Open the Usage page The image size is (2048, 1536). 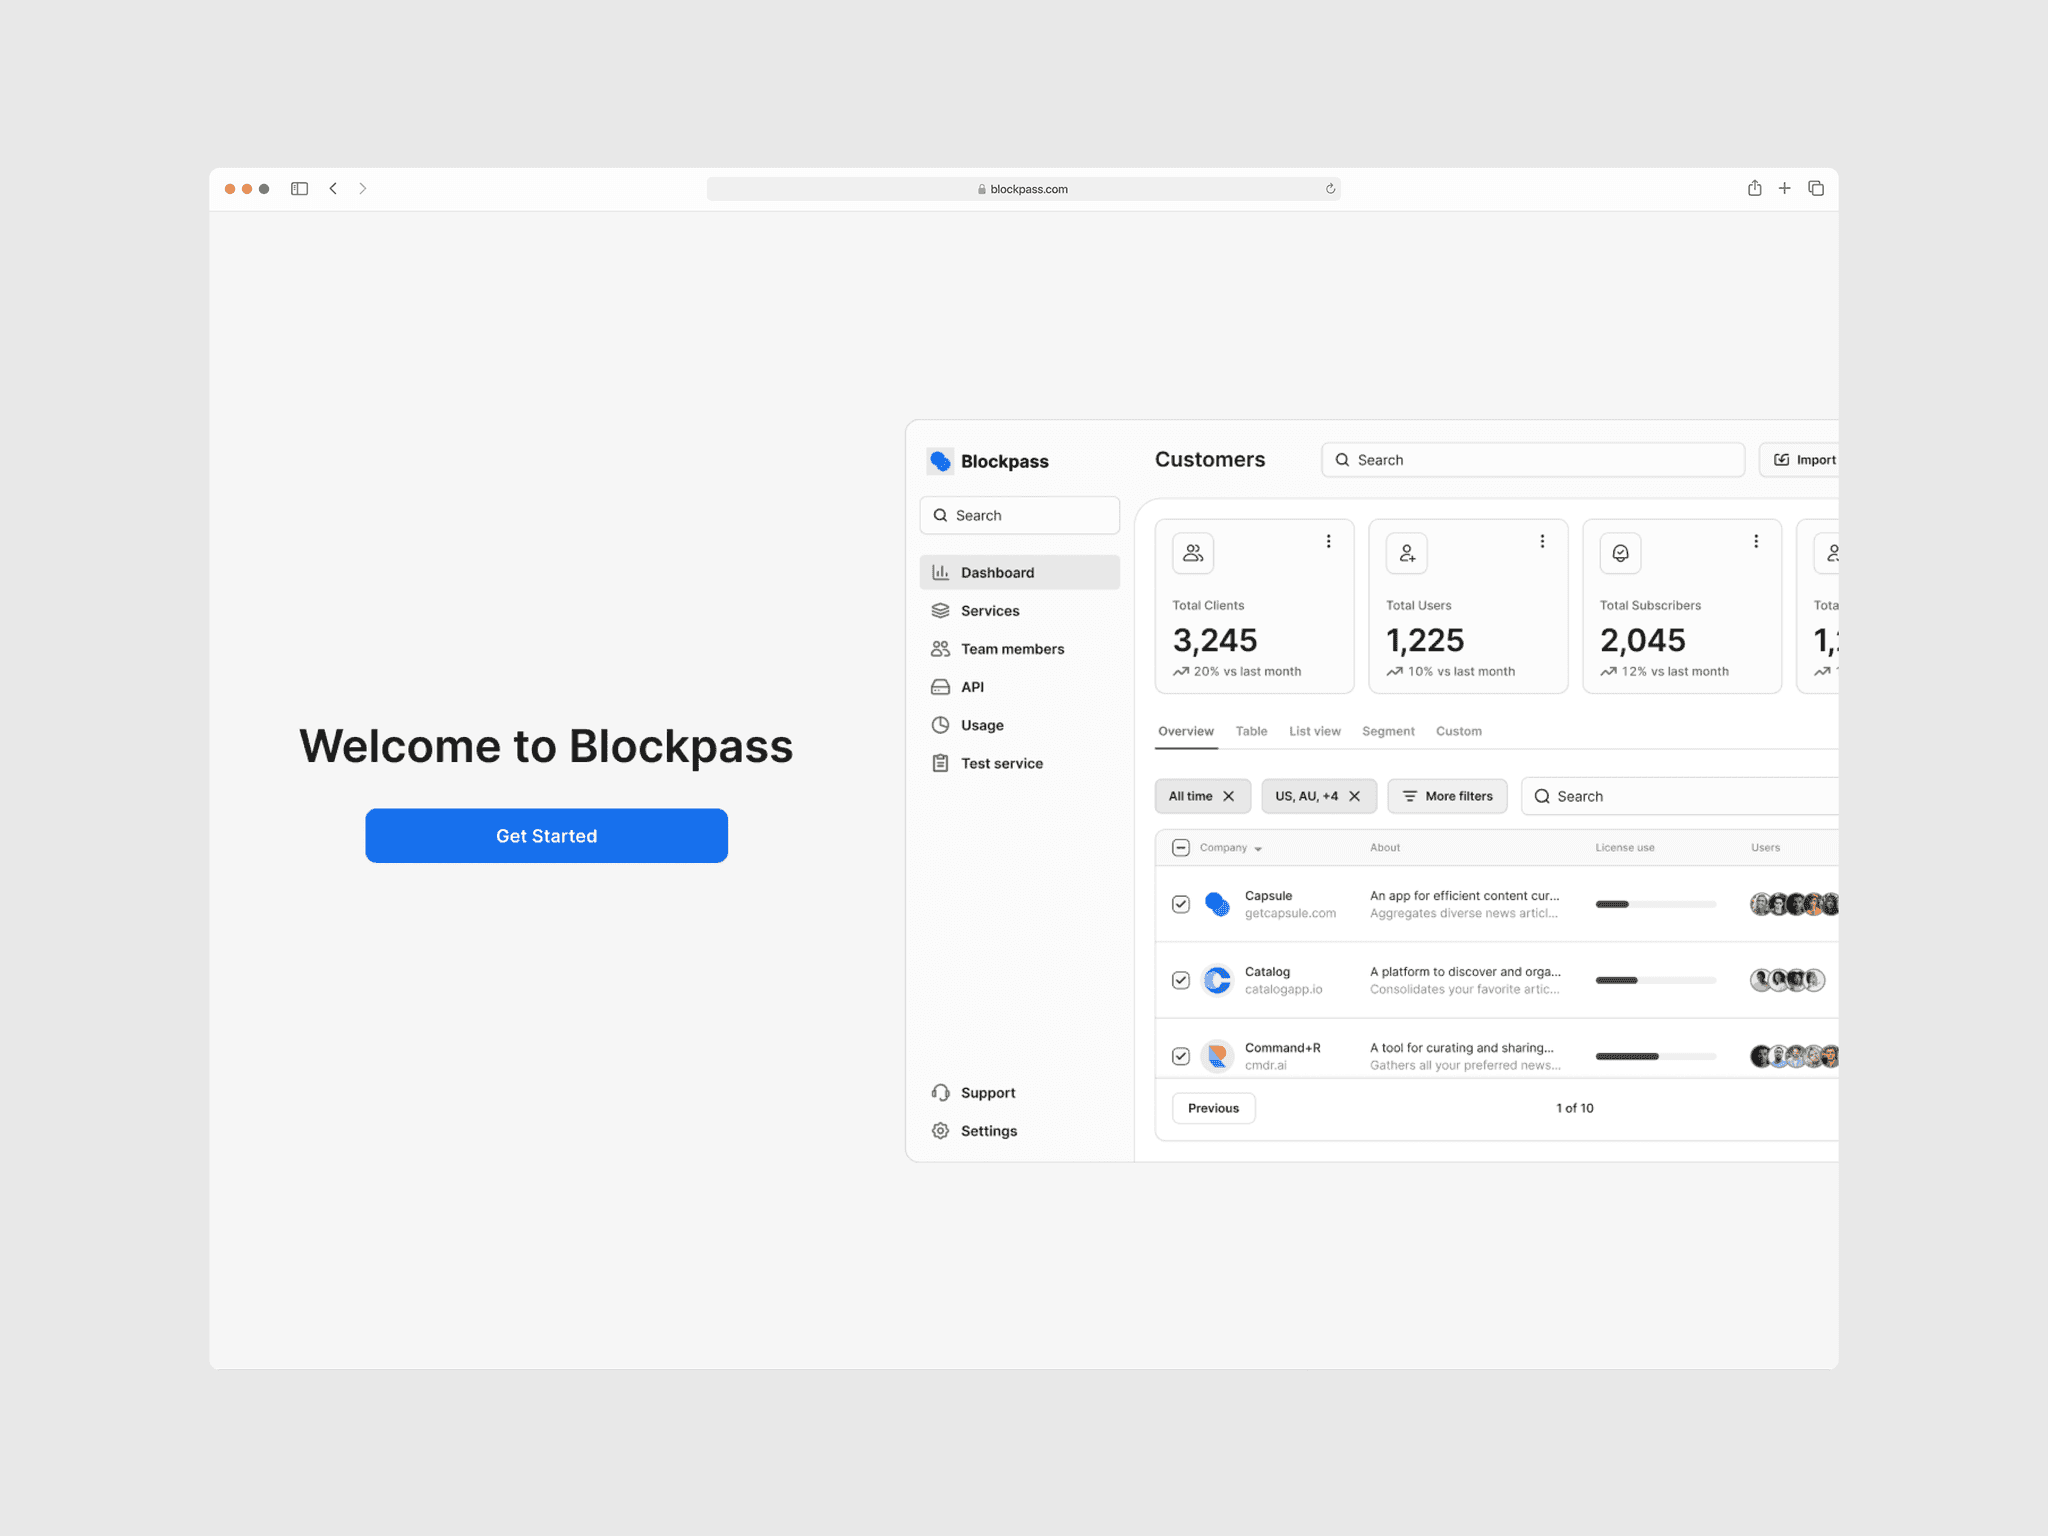tap(981, 725)
